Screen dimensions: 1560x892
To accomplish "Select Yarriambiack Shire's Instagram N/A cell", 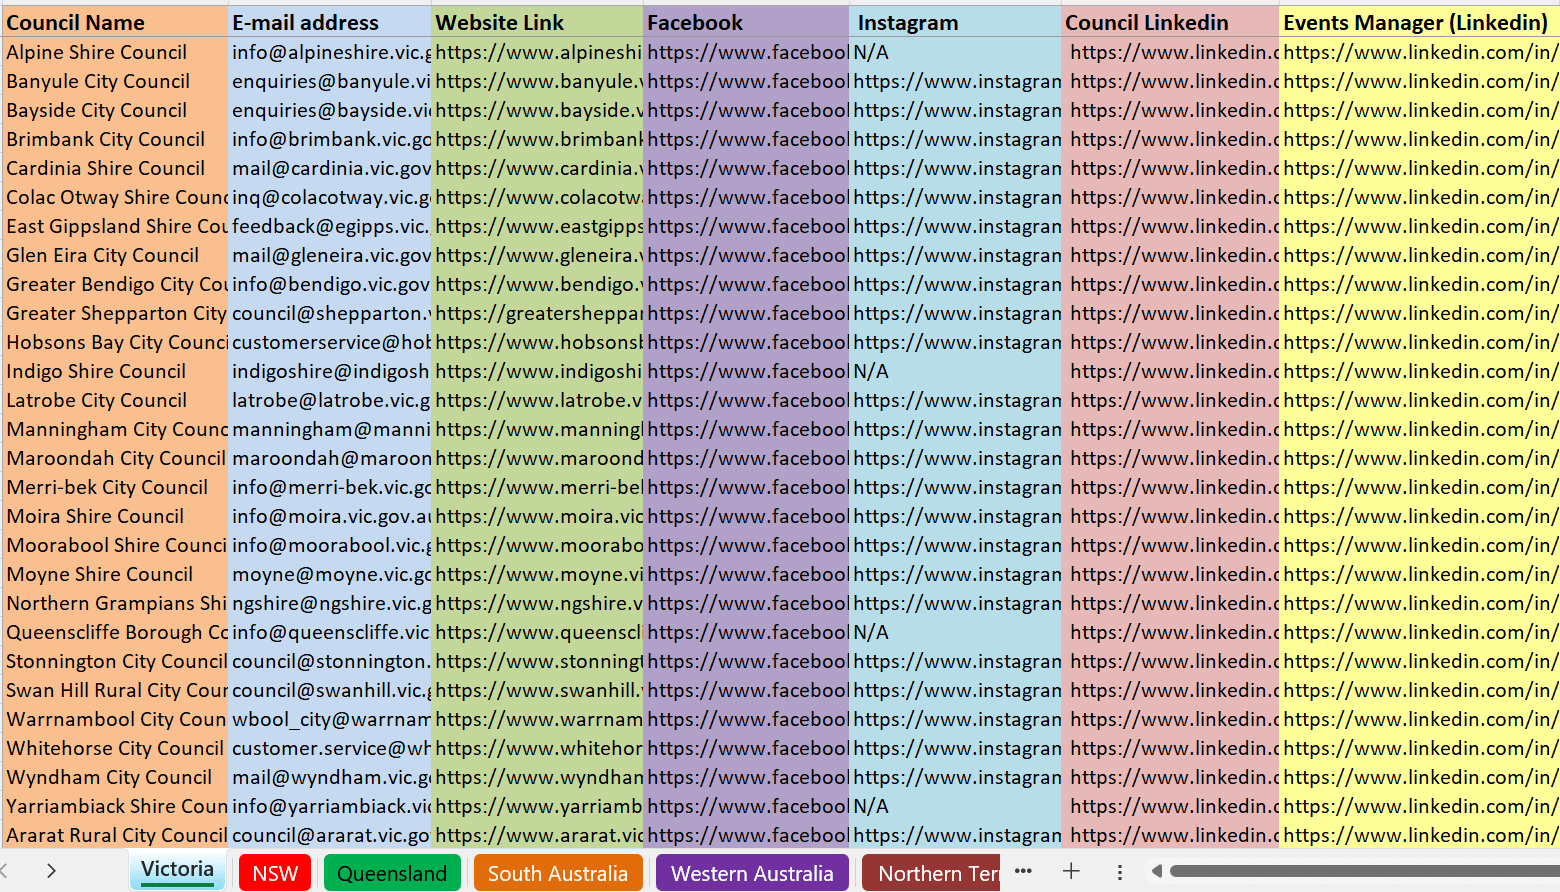I will pos(955,806).
